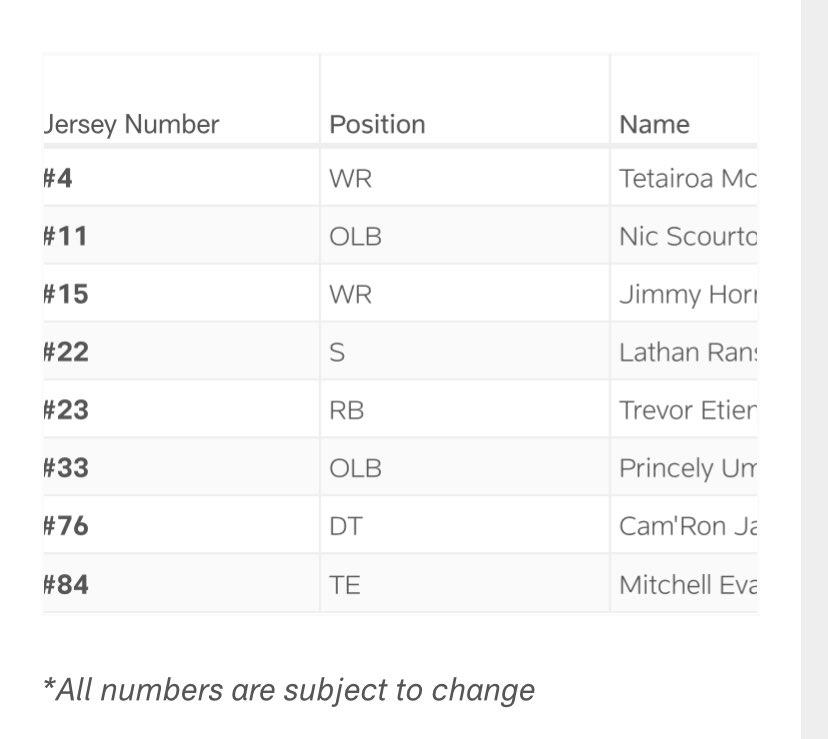
Task: Select jersey number #4 cell
Action: (x=181, y=177)
